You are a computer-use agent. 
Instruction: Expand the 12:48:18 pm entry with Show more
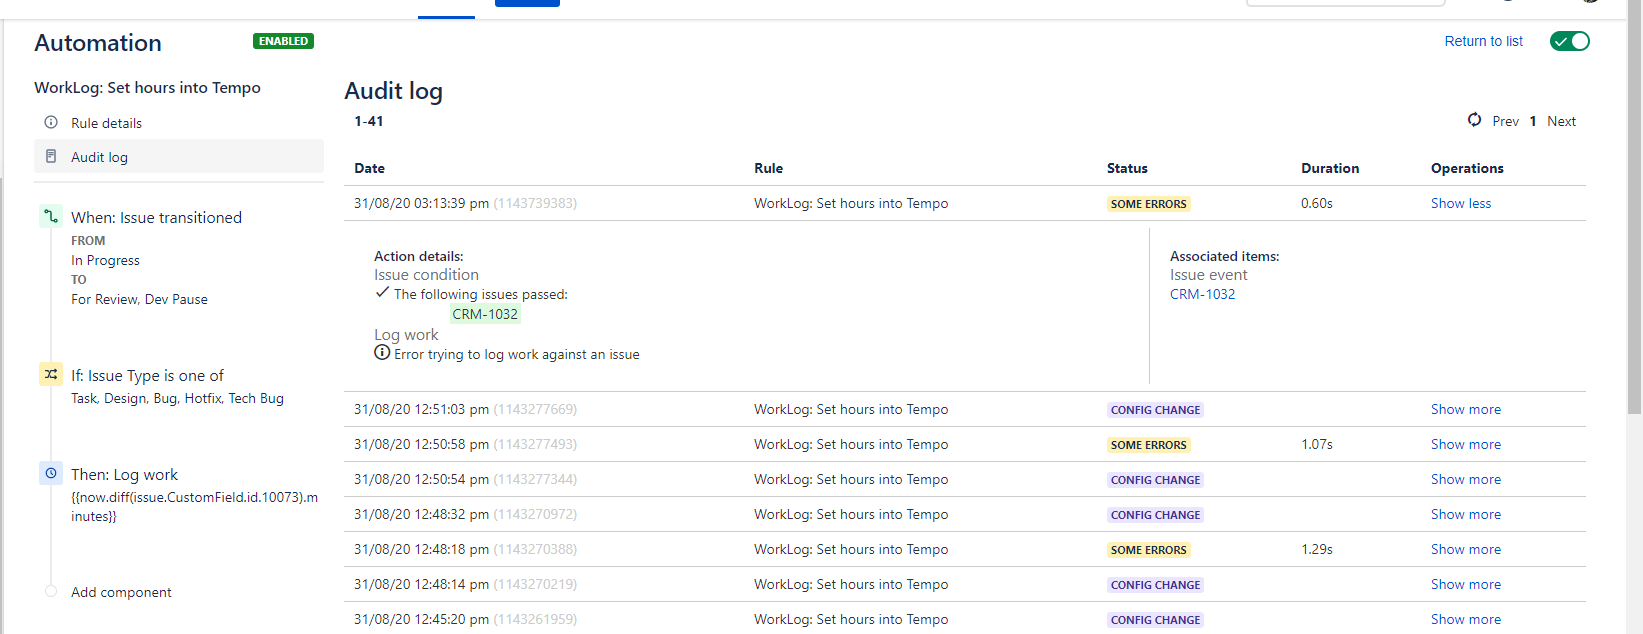click(x=1466, y=549)
